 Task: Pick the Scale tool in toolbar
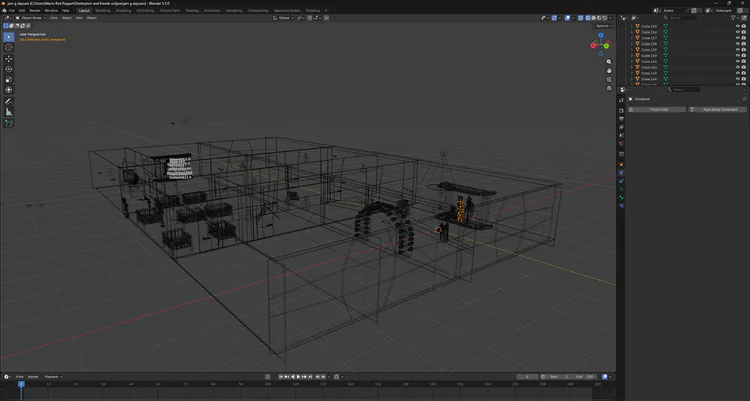[9, 79]
